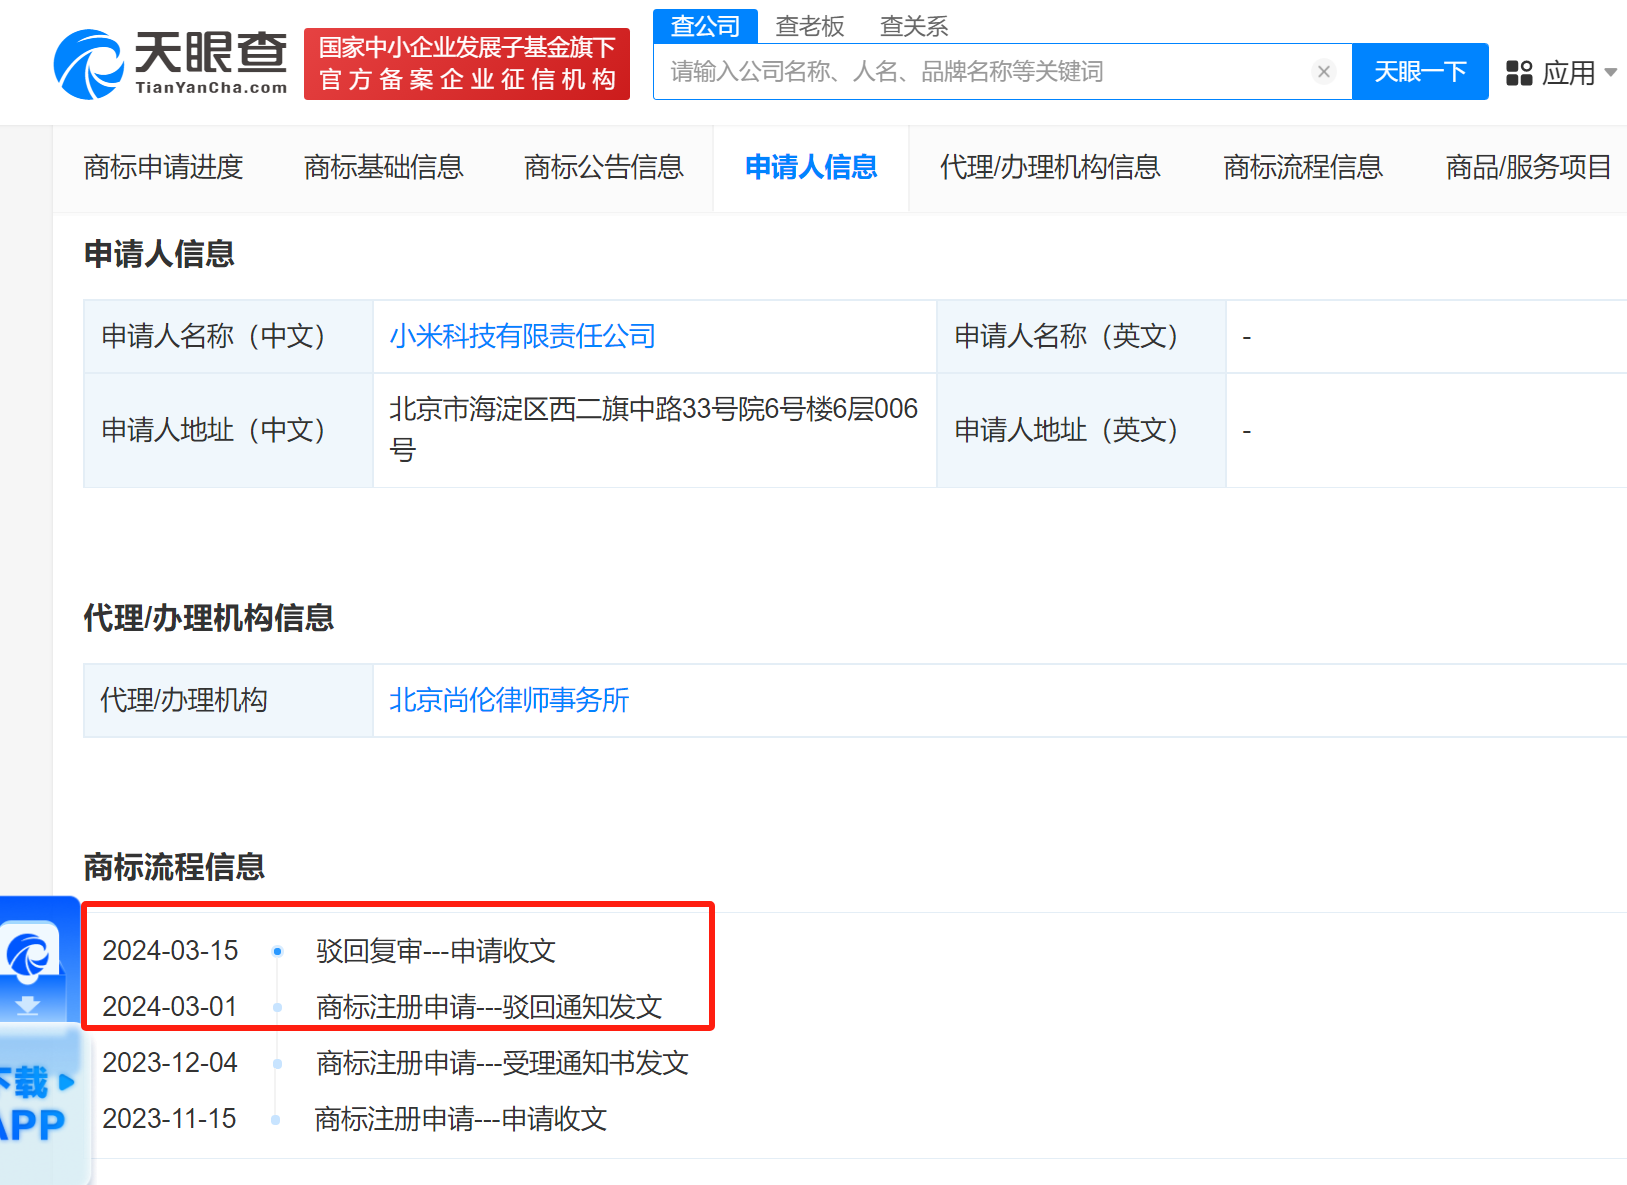Image resolution: width=1627 pixels, height=1185 pixels.
Task: Switch to the 查关系 search tab
Action: click(x=913, y=26)
